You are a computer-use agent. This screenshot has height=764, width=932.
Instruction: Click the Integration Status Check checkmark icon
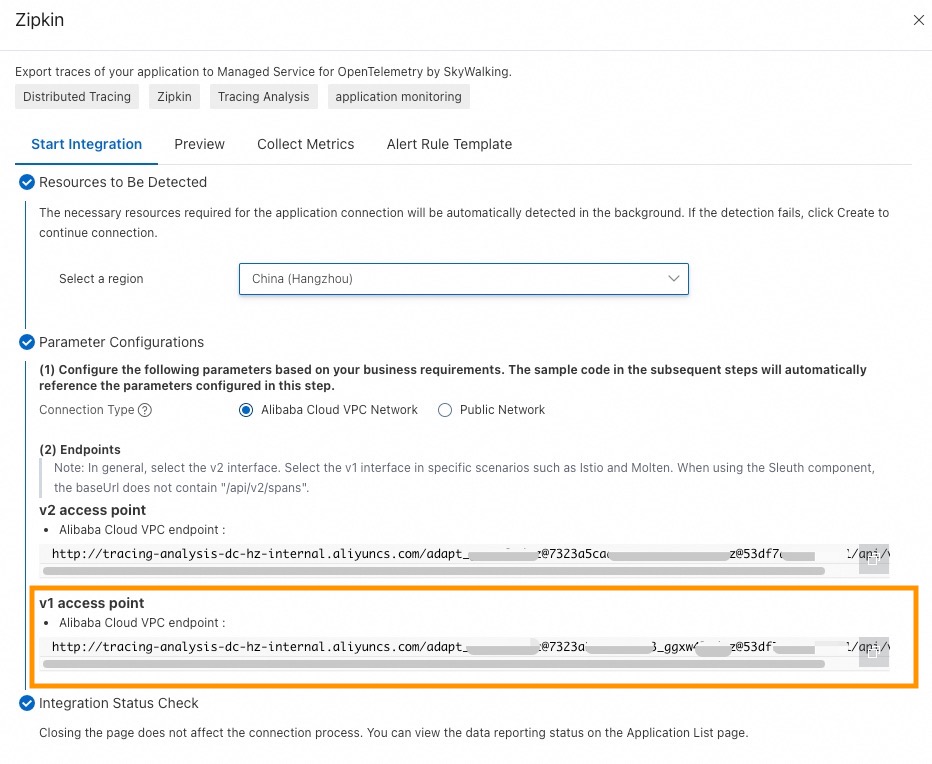point(27,703)
